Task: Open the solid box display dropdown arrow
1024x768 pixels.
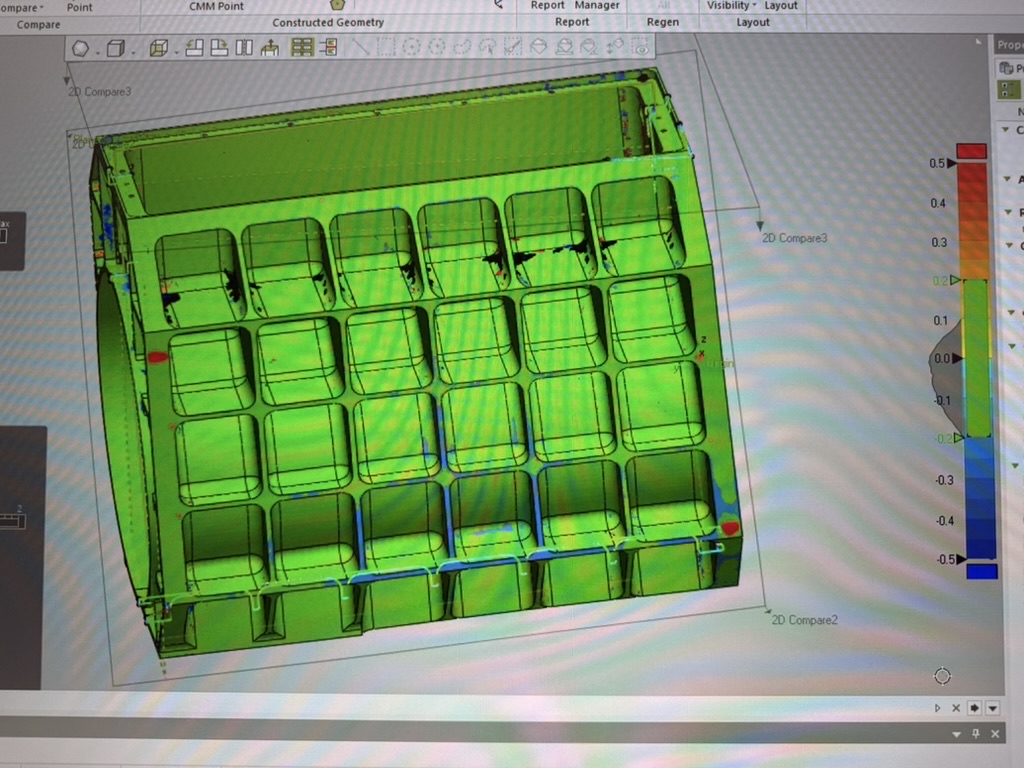Action: click(133, 52)
